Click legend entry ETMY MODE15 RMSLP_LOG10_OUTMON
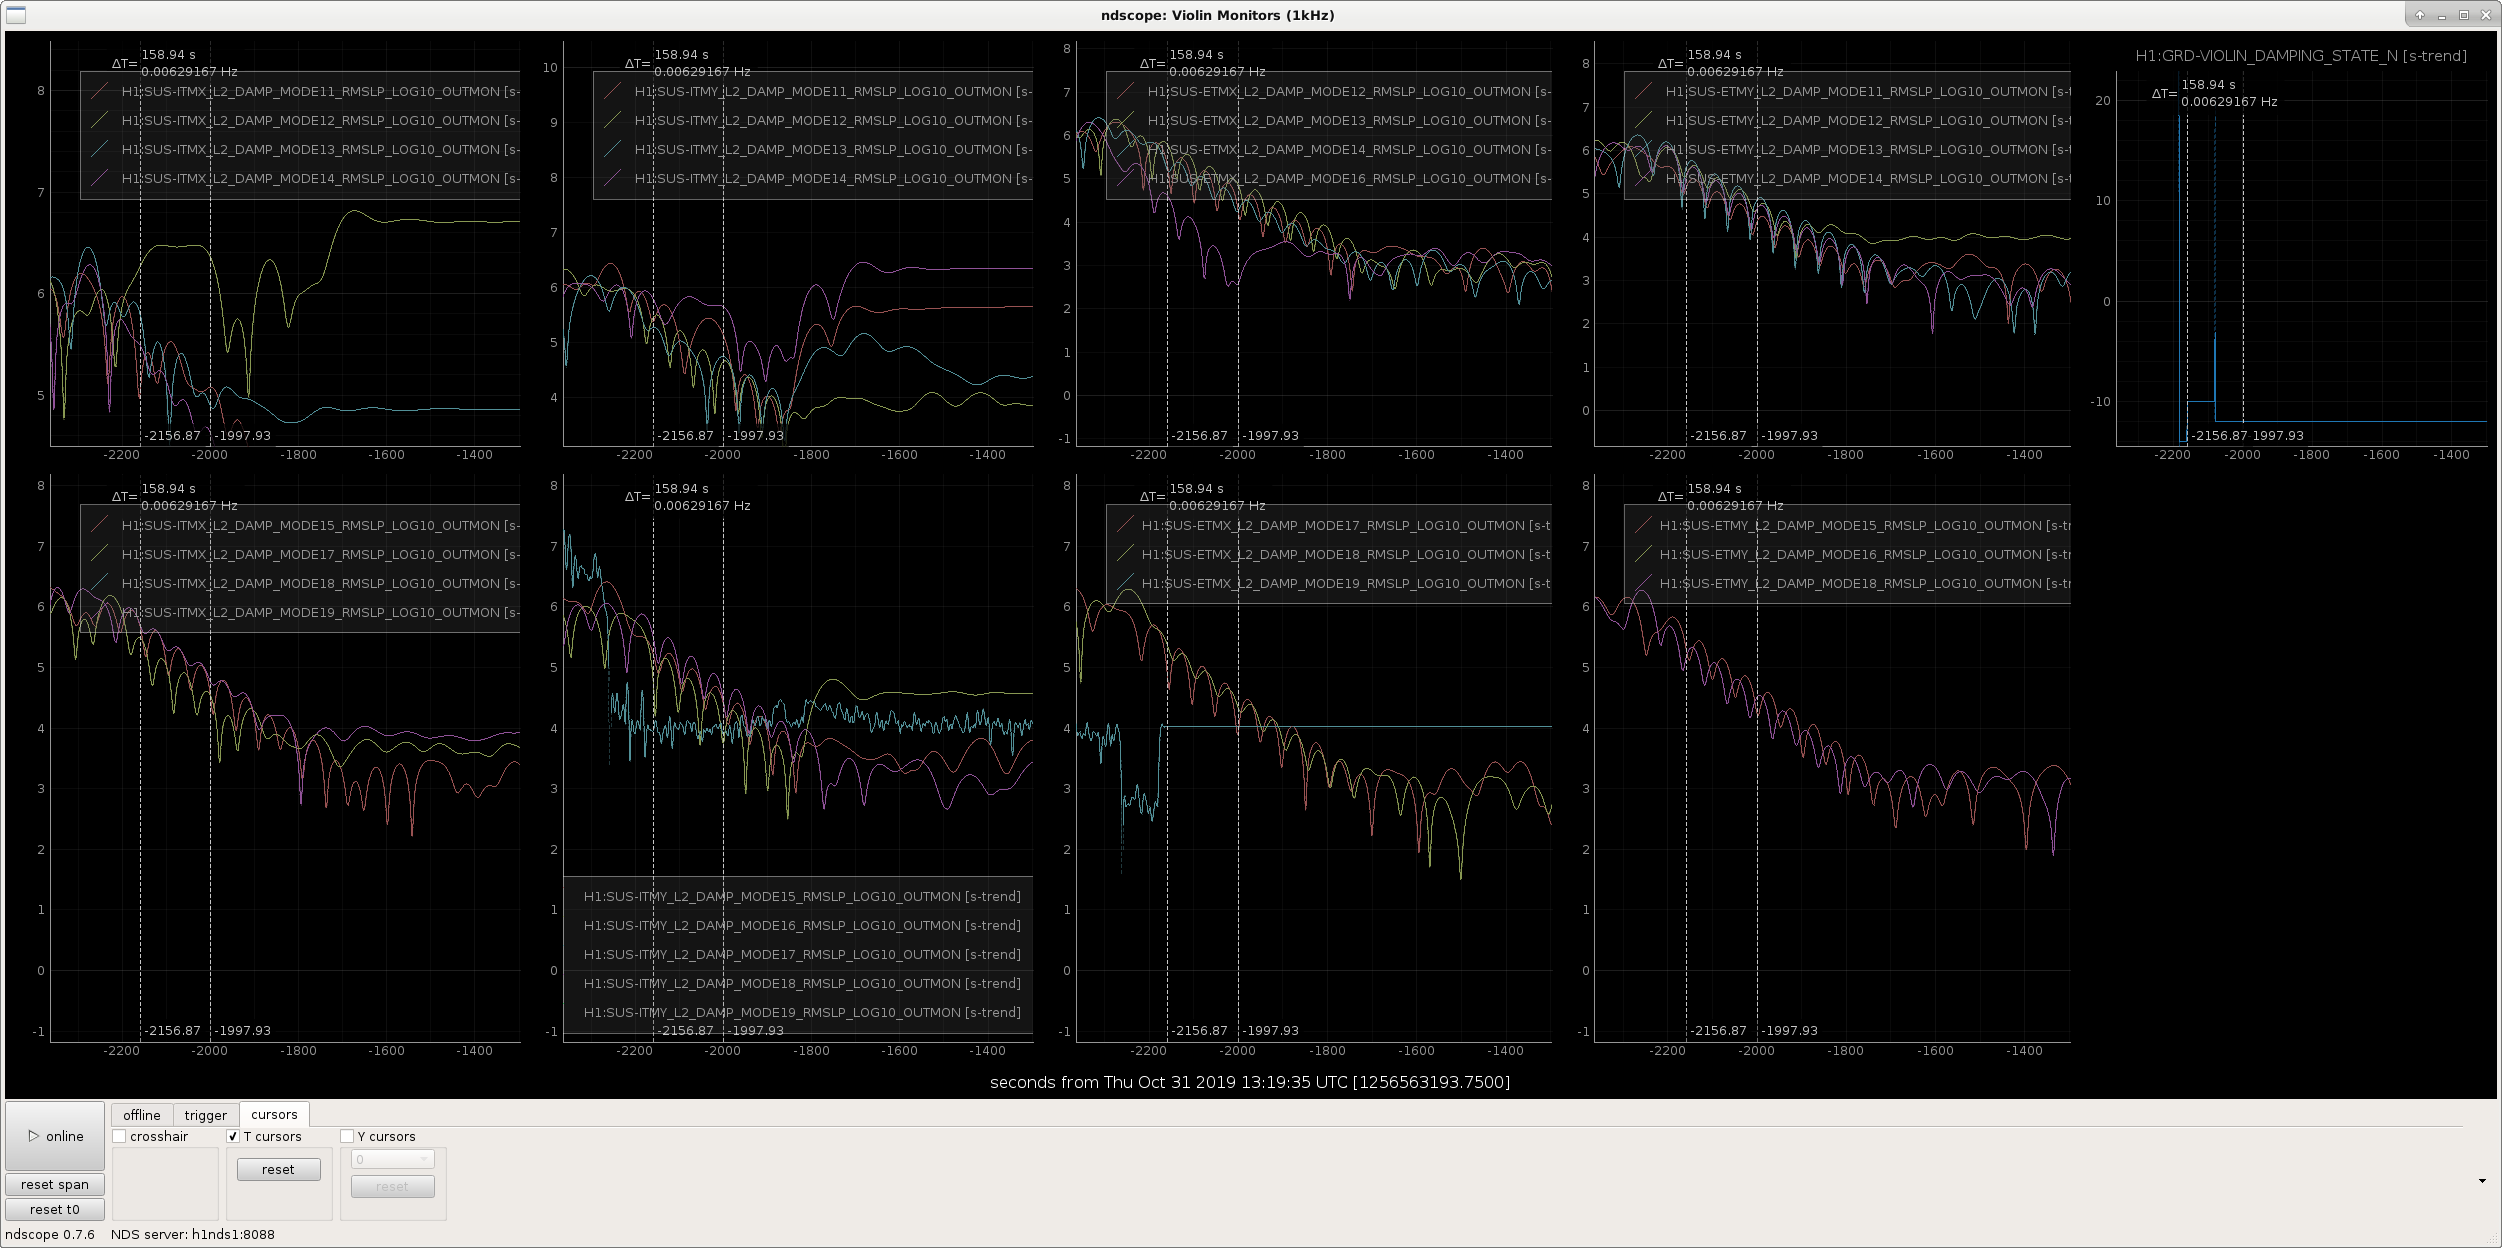 1864,525
